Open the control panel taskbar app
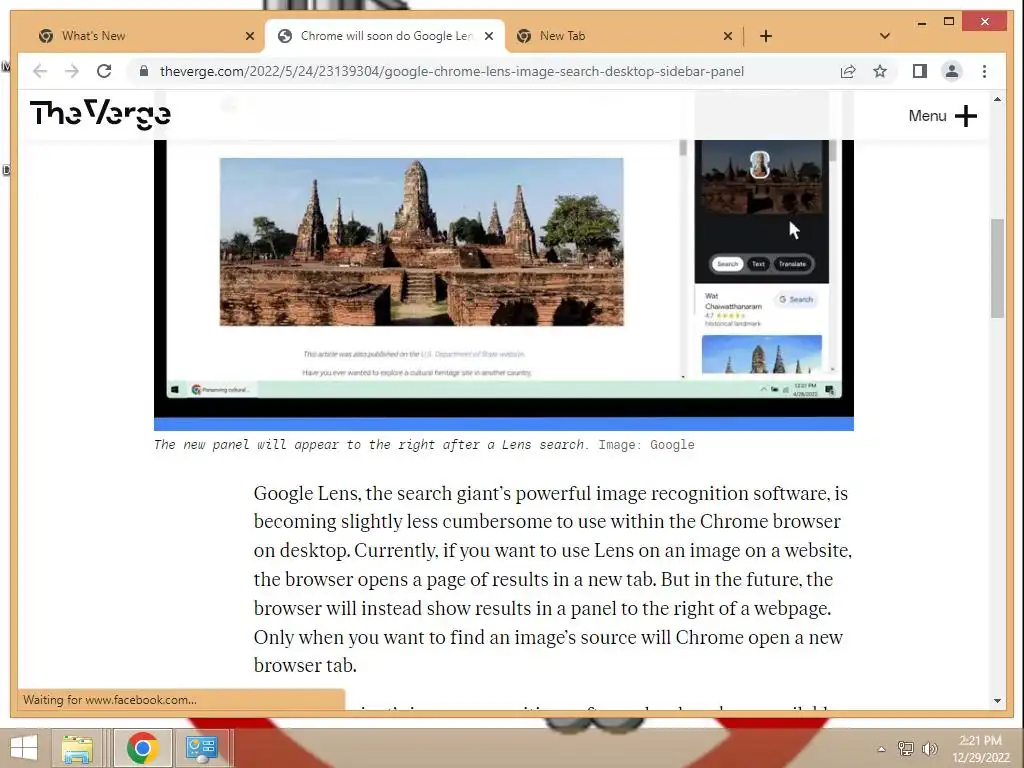The width and height of the screenshot is (1024, 768). (201, 748)
